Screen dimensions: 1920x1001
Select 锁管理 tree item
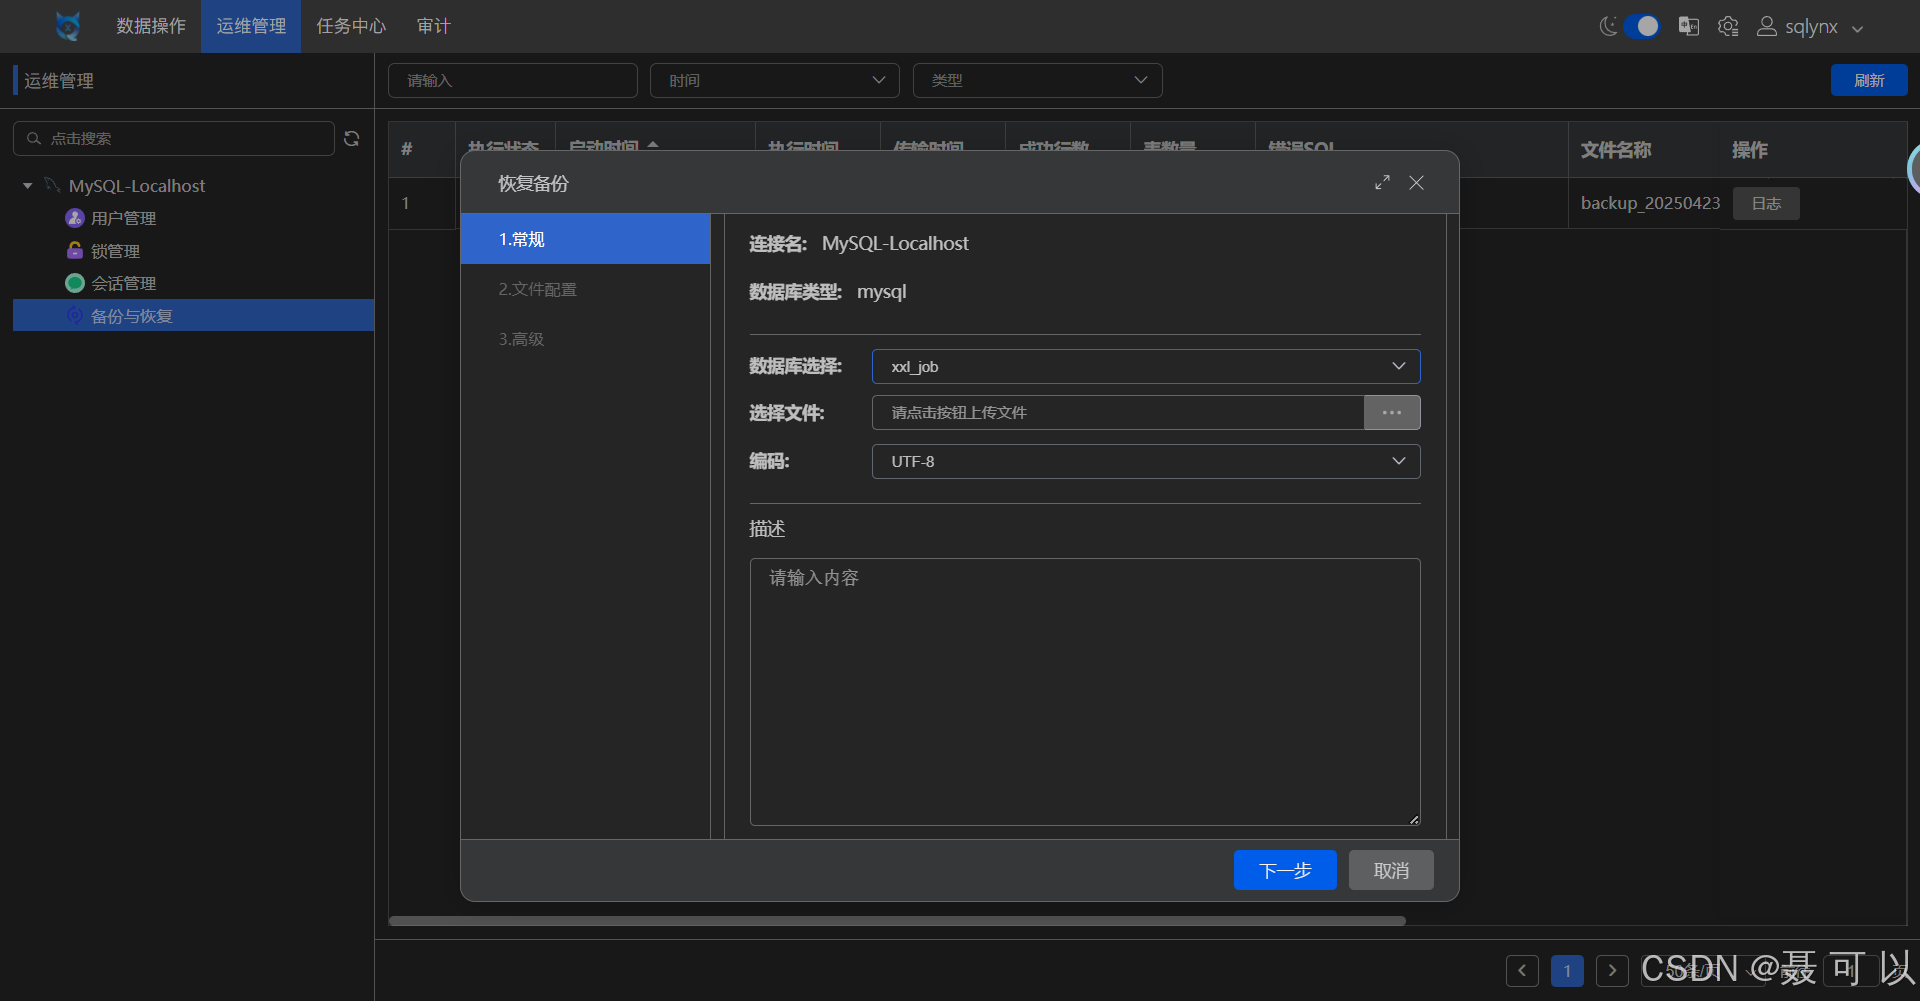click(116, 251)
